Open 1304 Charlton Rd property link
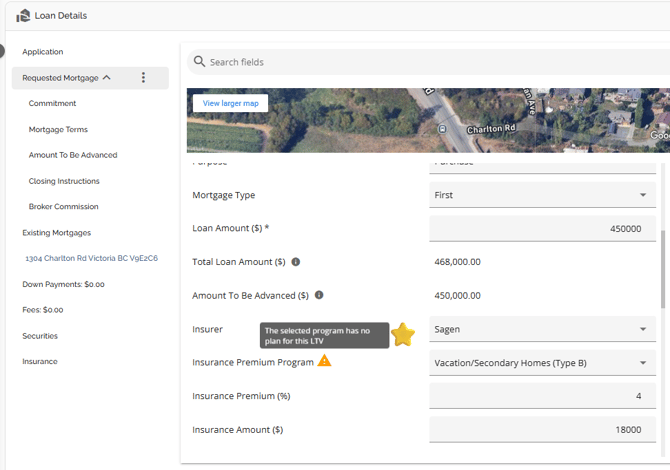 click(83, 258)
